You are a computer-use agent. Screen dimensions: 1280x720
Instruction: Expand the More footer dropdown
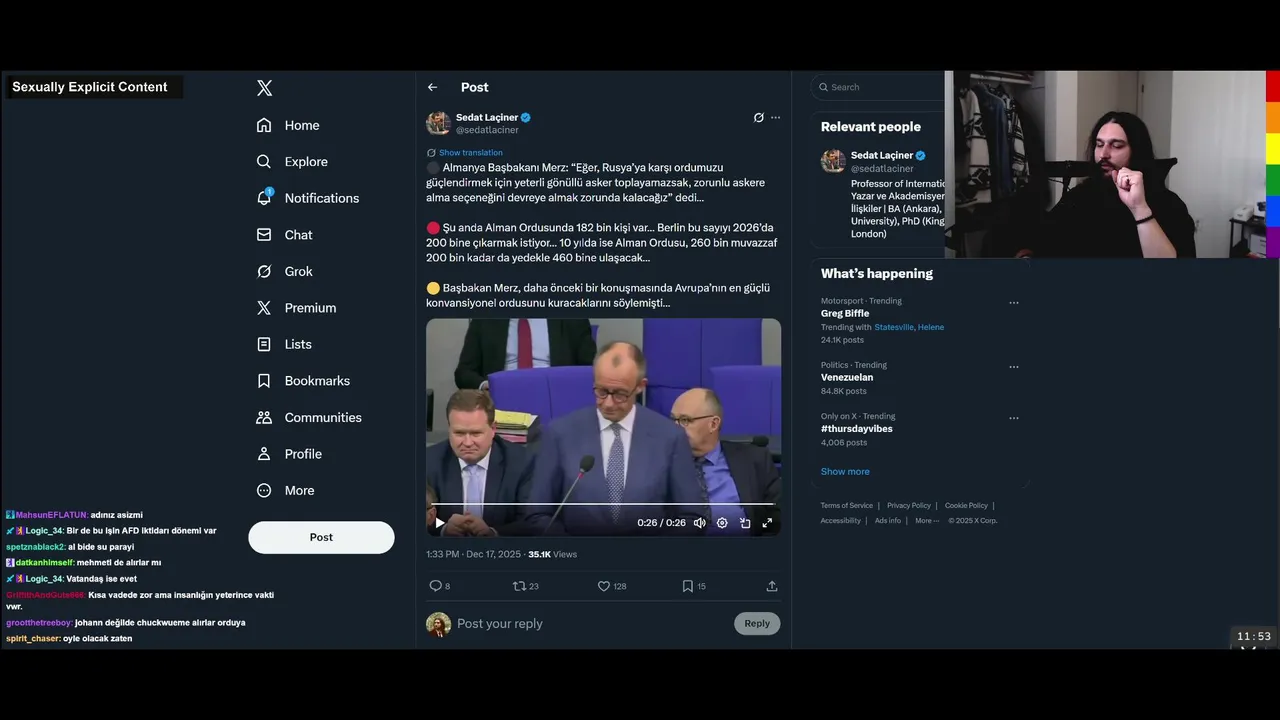click(927, 520)
